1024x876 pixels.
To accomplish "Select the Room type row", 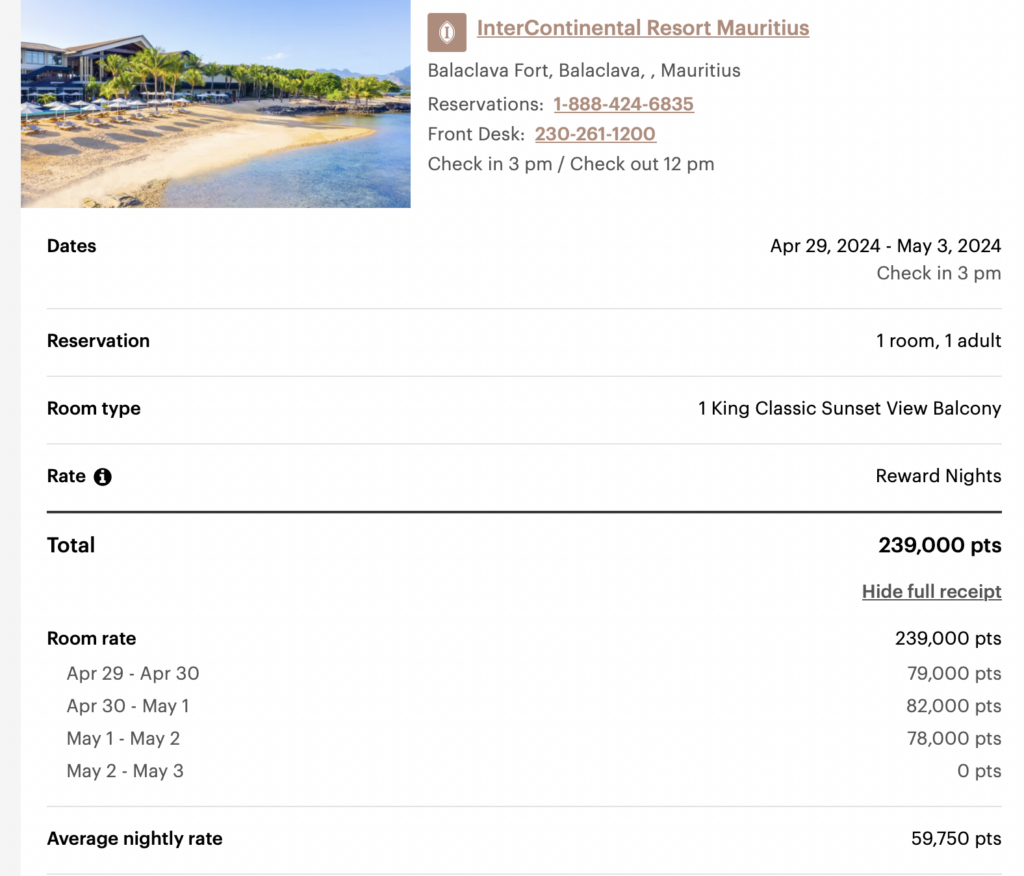I will coord(93,408).
